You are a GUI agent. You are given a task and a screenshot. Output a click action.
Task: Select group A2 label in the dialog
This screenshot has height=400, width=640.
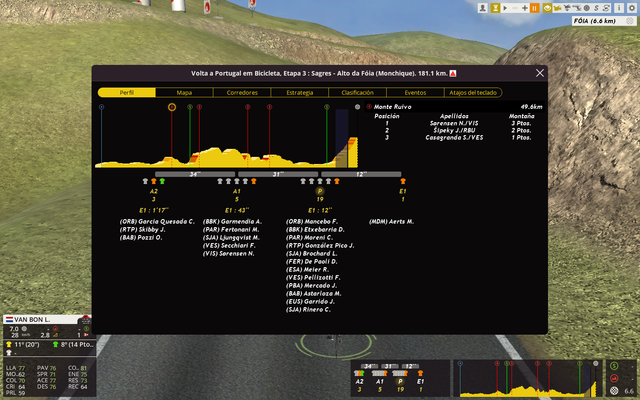coord(153,191)
